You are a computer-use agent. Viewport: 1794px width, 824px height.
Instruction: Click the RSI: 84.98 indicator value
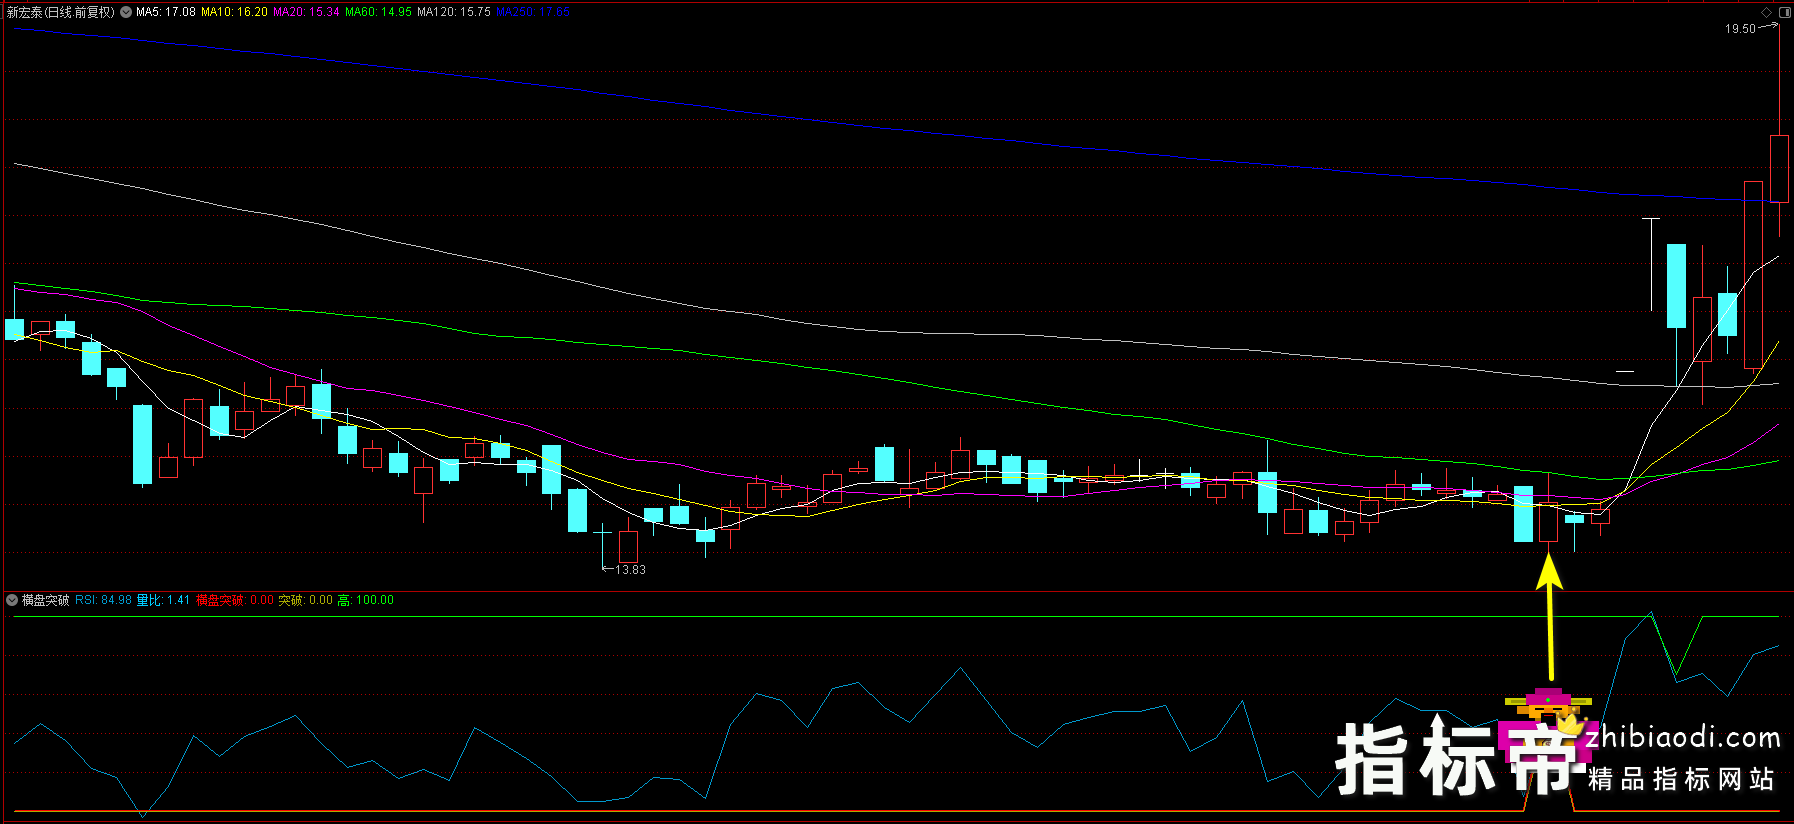103,600
